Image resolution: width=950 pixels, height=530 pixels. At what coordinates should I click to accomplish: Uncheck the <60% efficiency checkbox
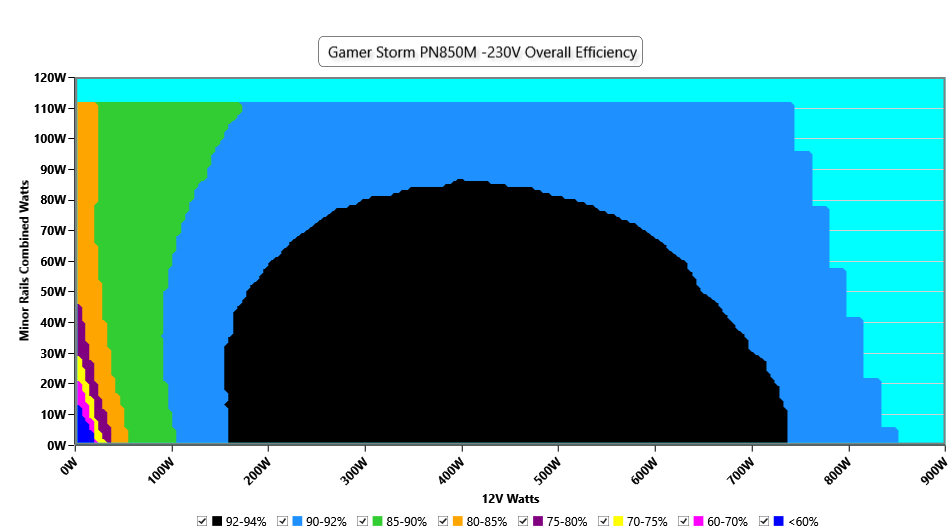pos(765,521)
